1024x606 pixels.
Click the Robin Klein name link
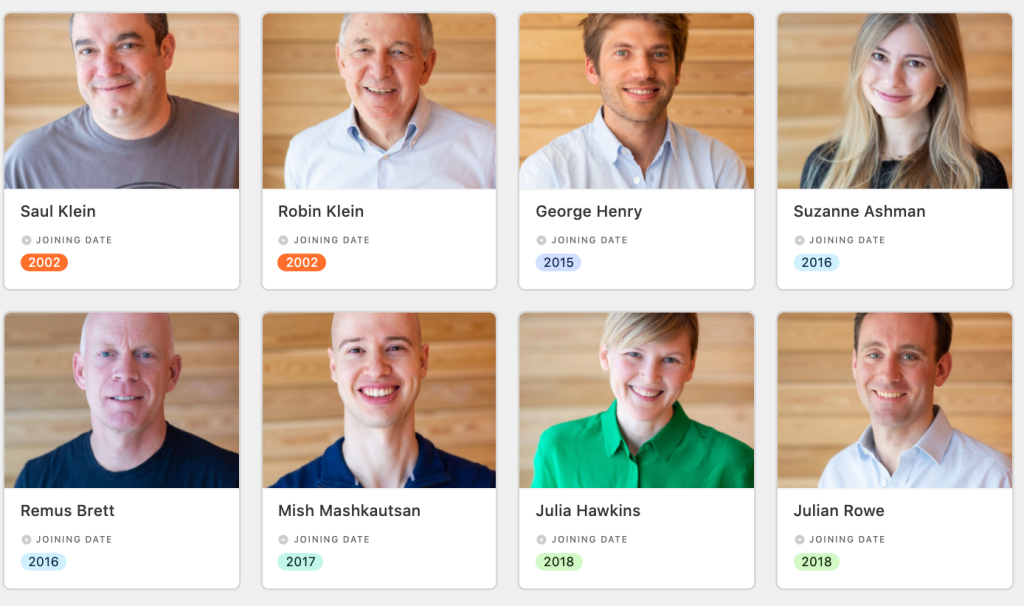tap(321, 211)
